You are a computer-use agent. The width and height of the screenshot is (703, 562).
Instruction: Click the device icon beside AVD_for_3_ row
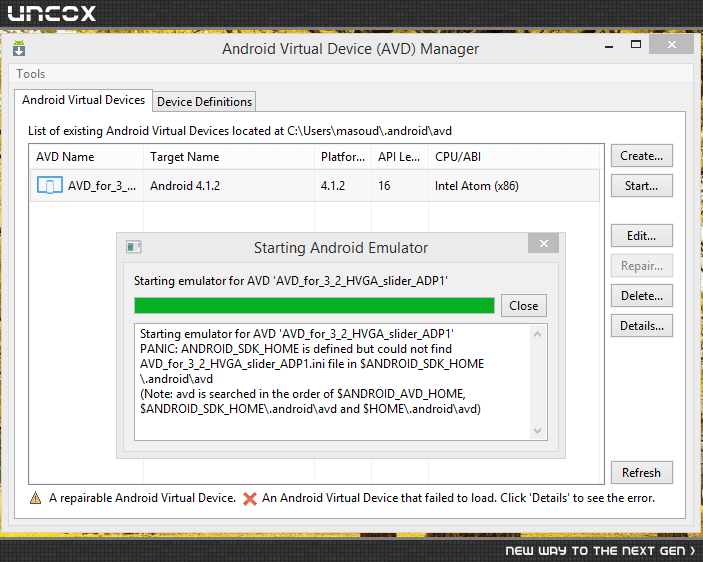pyautogui.click(x=49, y=185)
